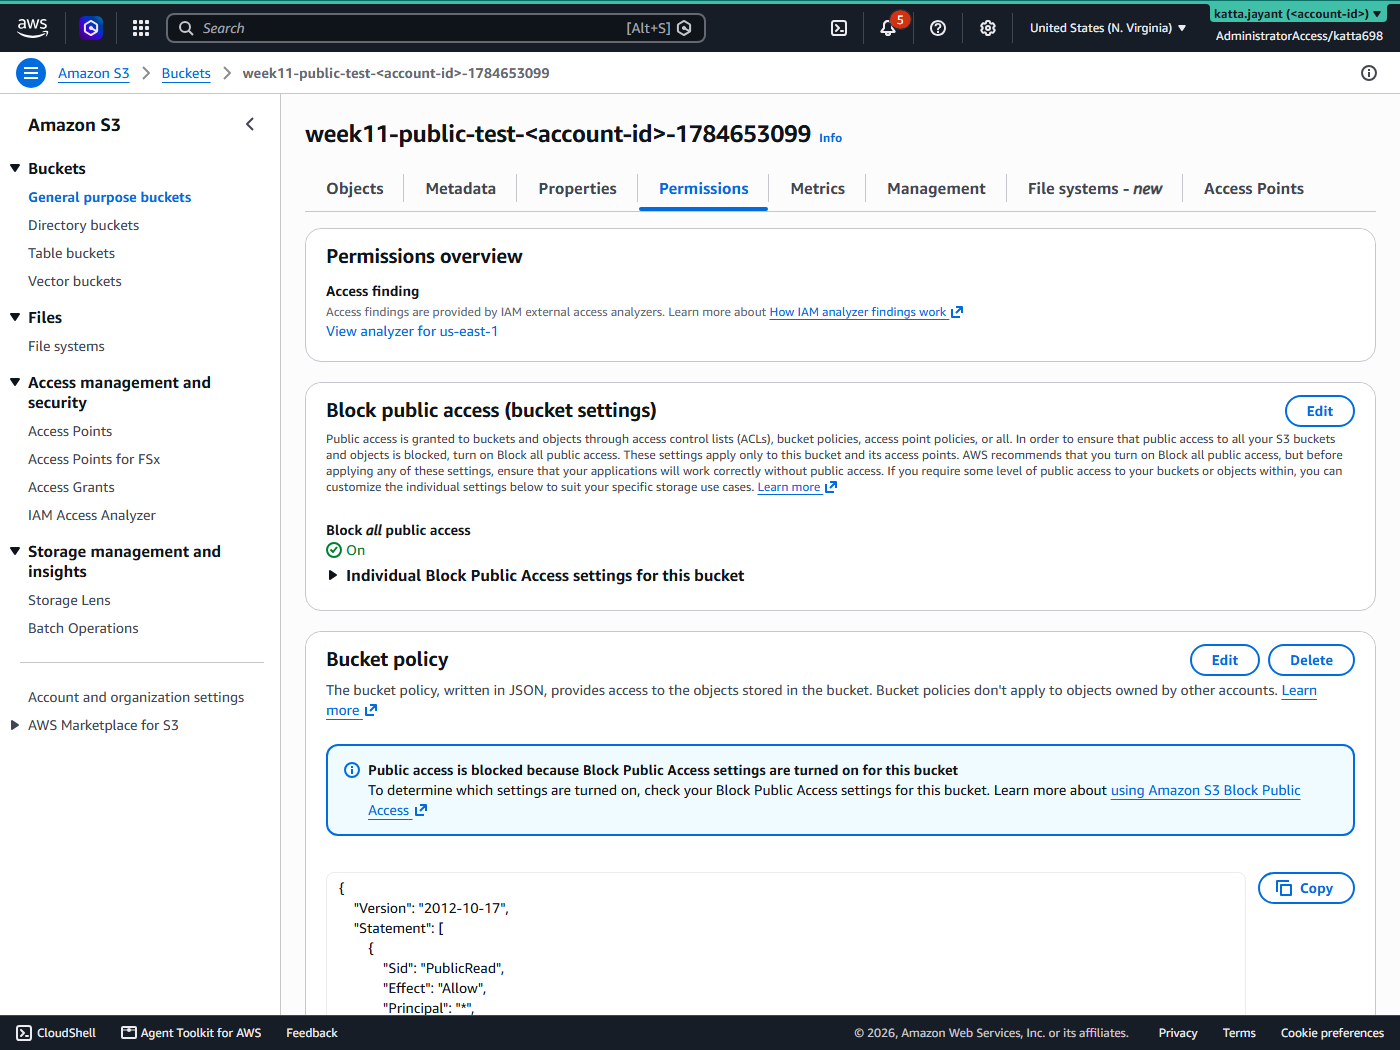Switch to the Objects tab
Screen dimensions: 1400x1050
point(355,188)
